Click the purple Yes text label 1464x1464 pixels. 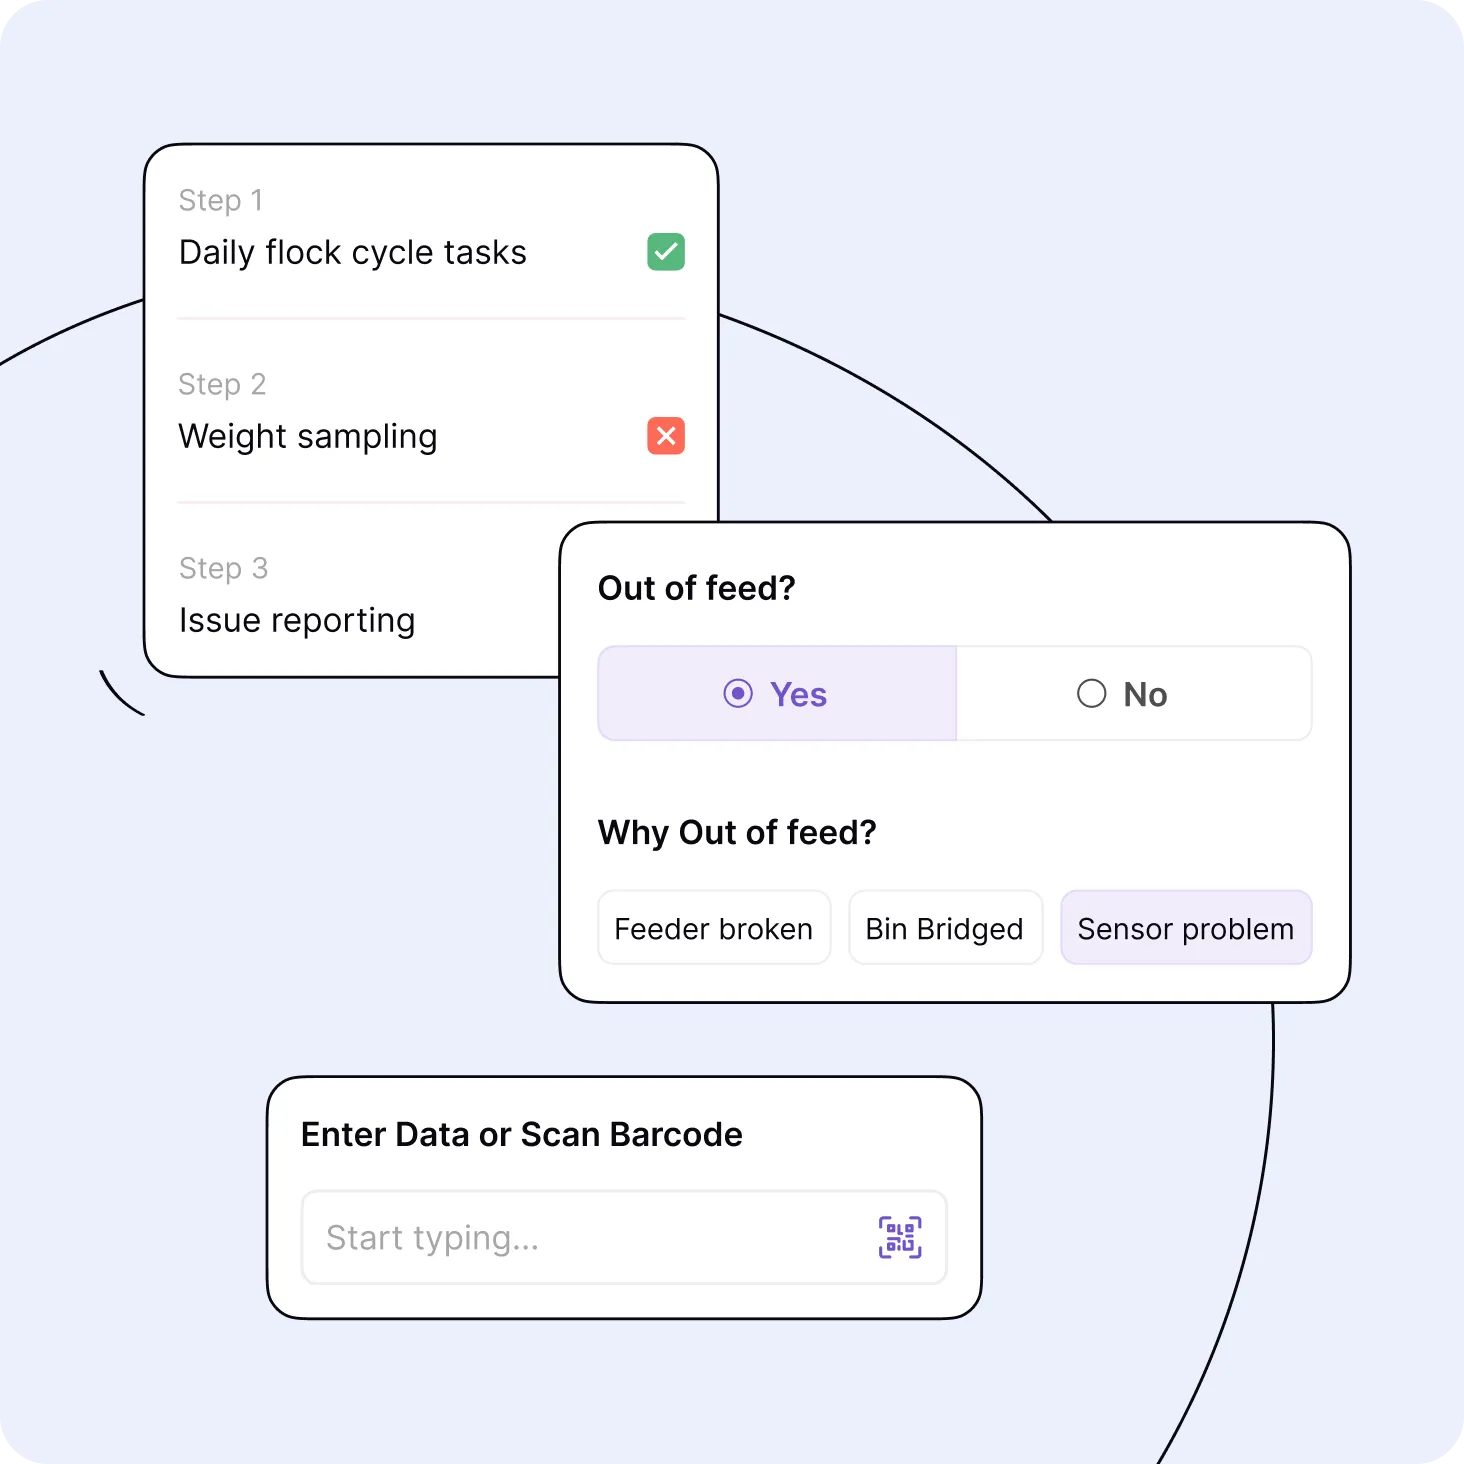coord(798,694)
